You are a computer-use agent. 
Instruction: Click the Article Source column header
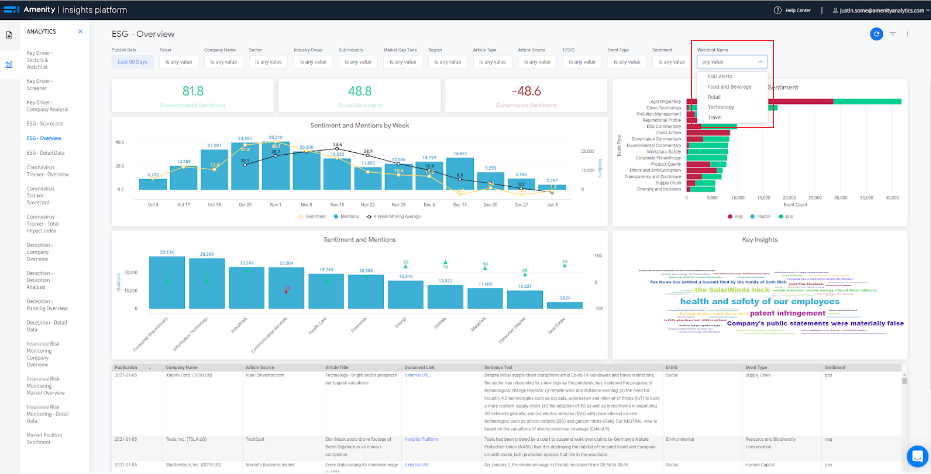[x=260, y=368]
